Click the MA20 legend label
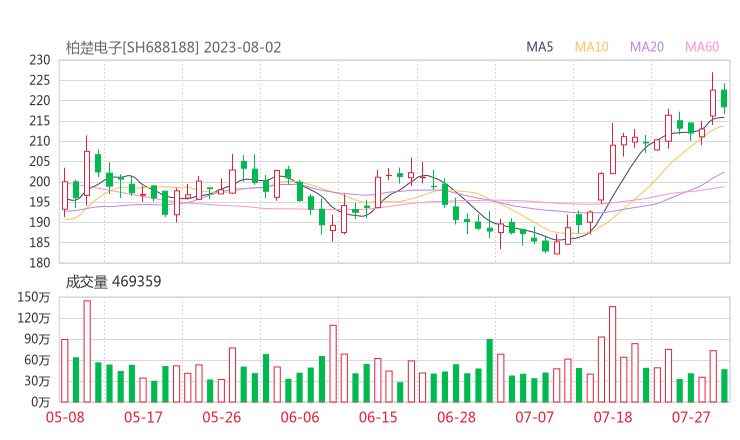Viewport: 740px width, 440px height. 647,47
